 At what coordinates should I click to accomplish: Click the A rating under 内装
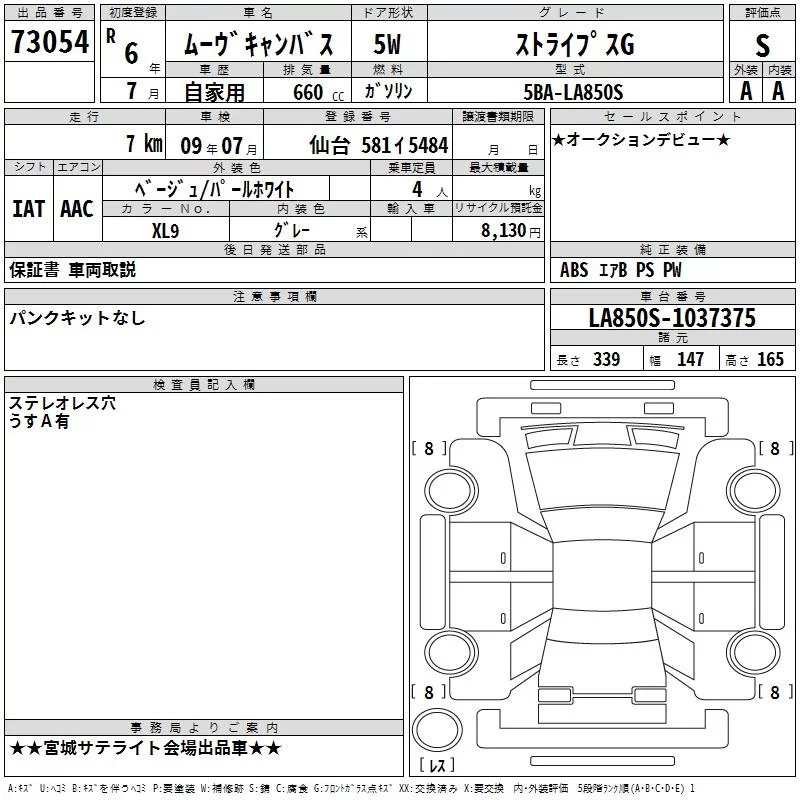[778, 91]
